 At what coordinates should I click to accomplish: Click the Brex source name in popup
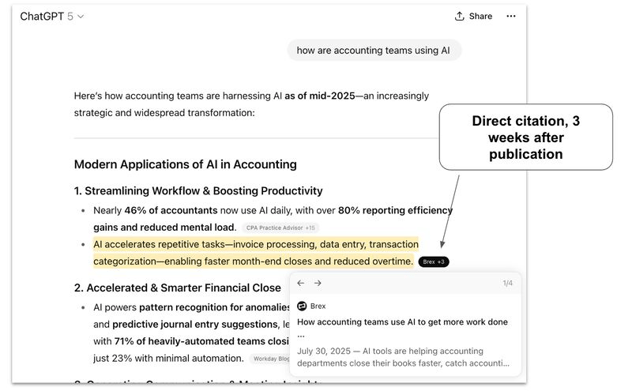point(318,306)
